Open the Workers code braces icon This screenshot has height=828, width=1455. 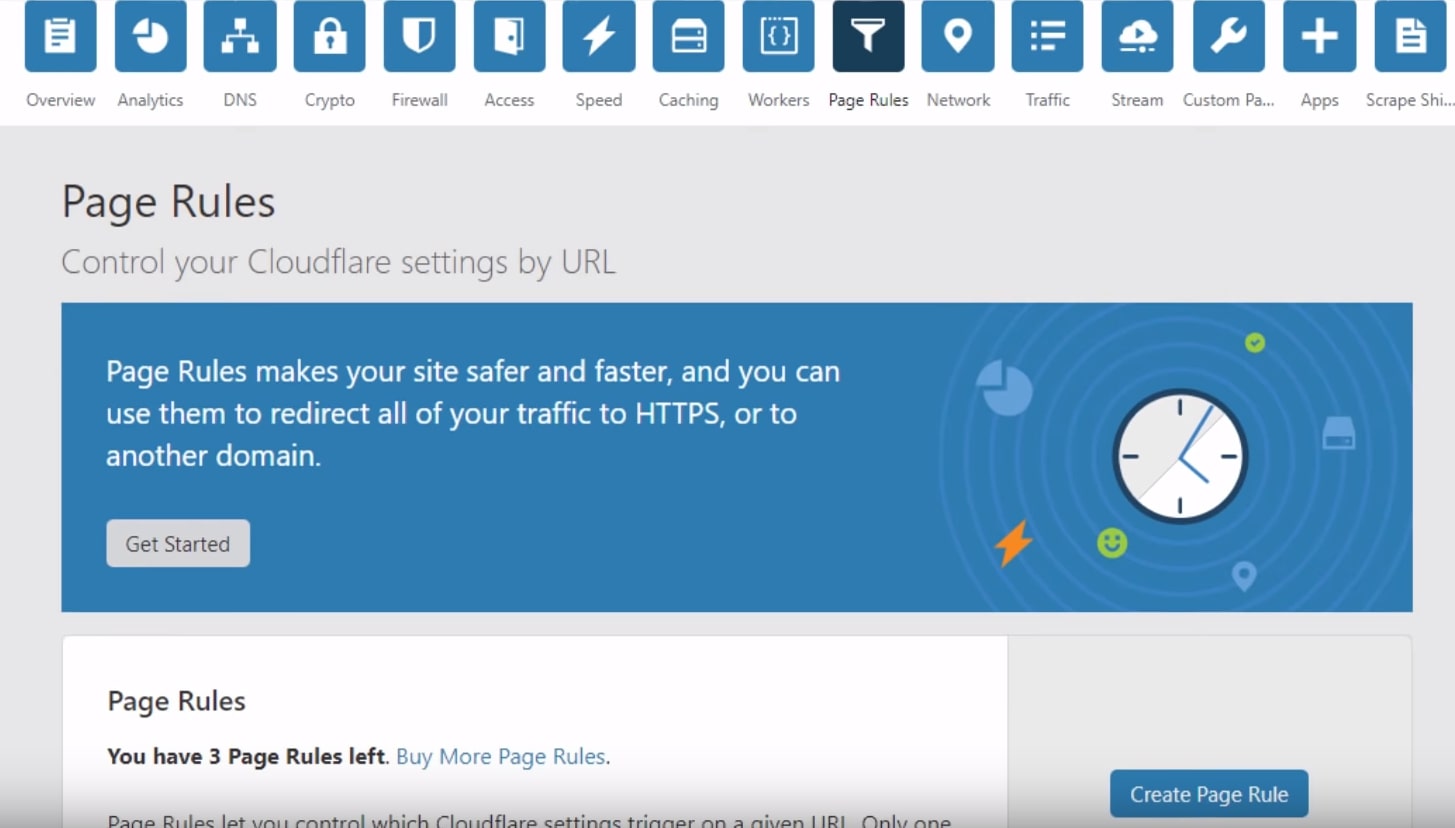[x=778, y=36]
